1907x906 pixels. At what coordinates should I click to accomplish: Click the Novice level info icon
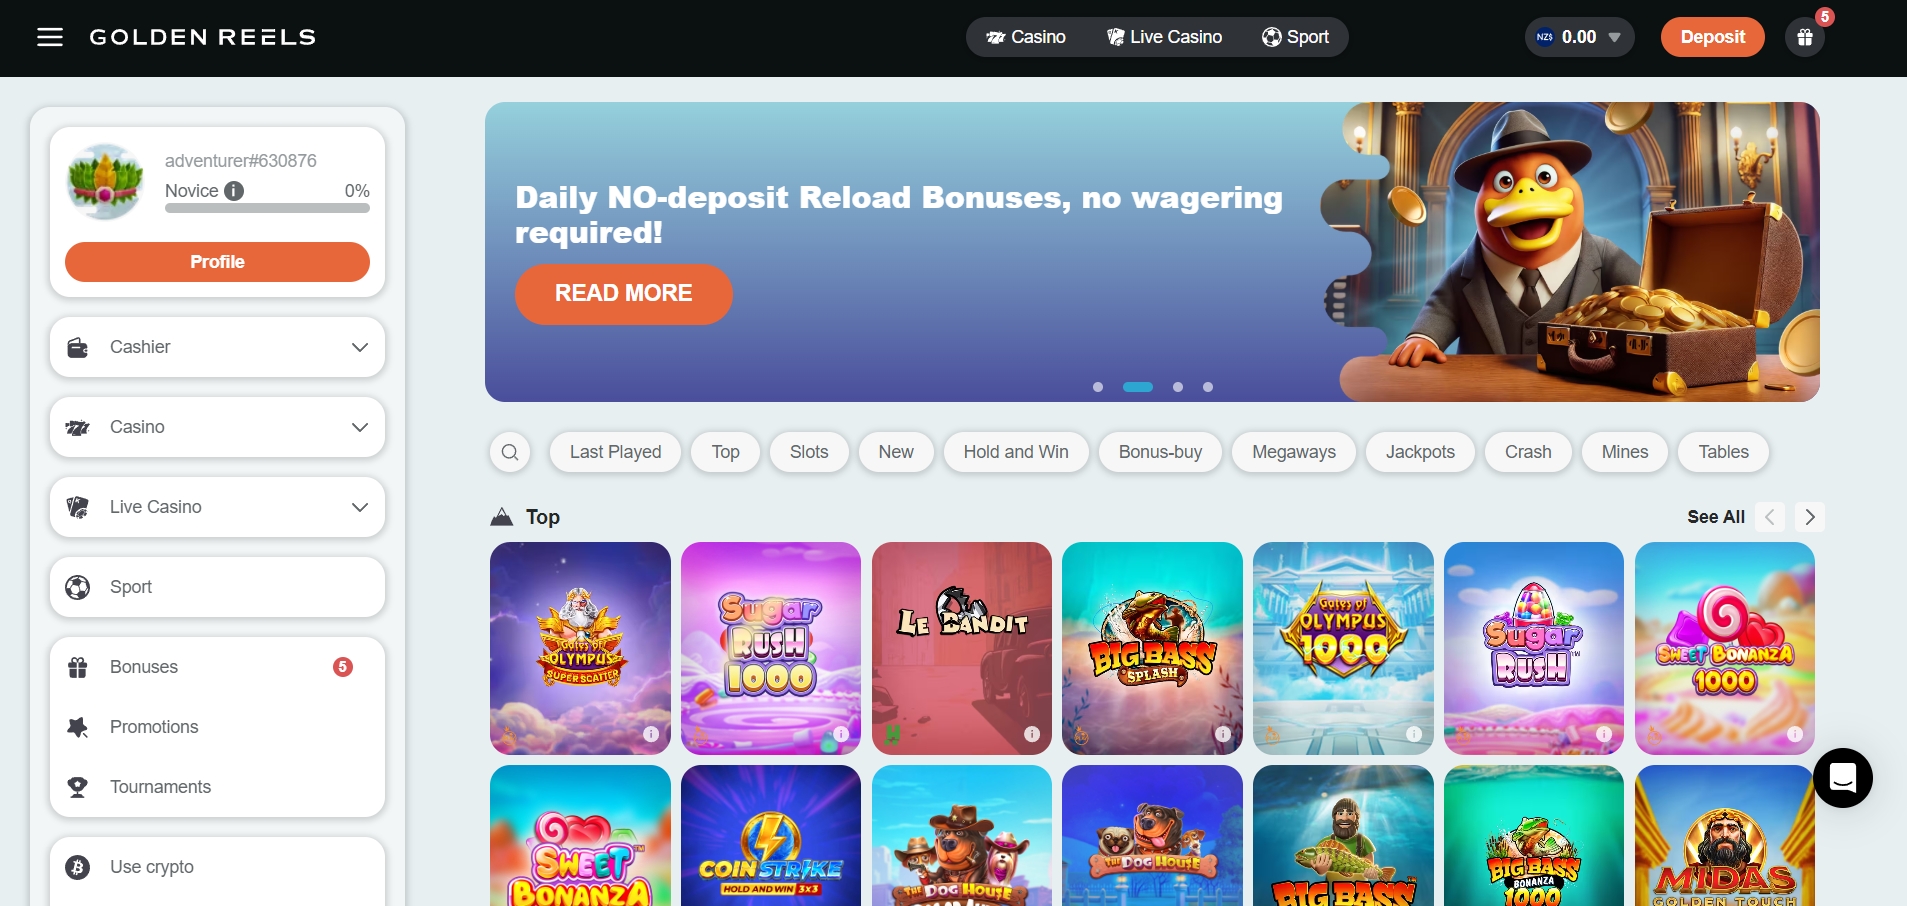(x=234, y=191)
